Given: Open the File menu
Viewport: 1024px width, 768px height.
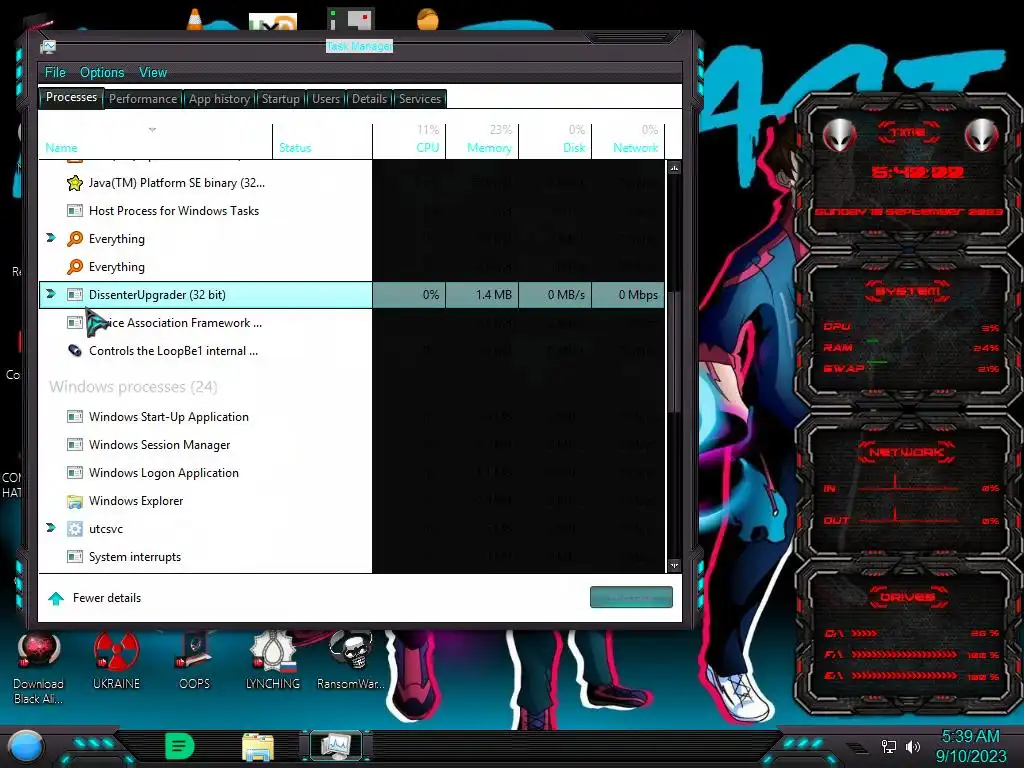Looking at the screenshot, I should coord(55,72).
